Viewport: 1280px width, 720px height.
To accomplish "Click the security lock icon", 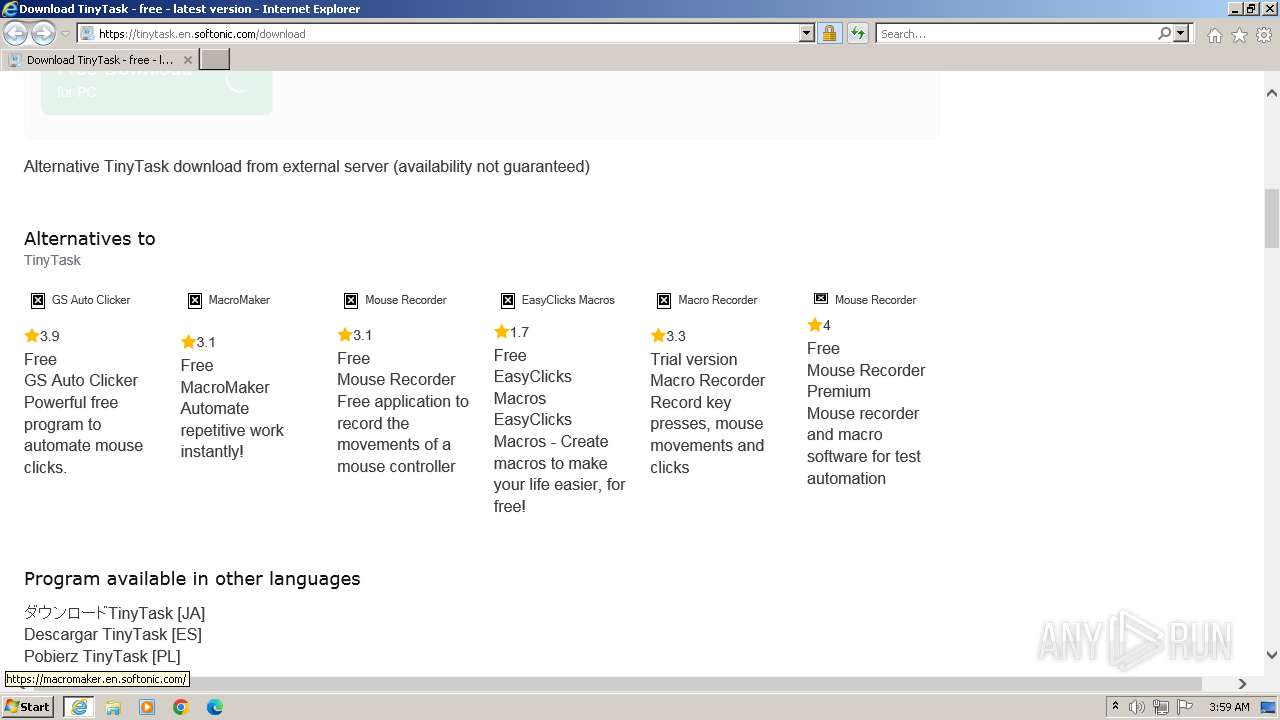I will pos(829,34).
